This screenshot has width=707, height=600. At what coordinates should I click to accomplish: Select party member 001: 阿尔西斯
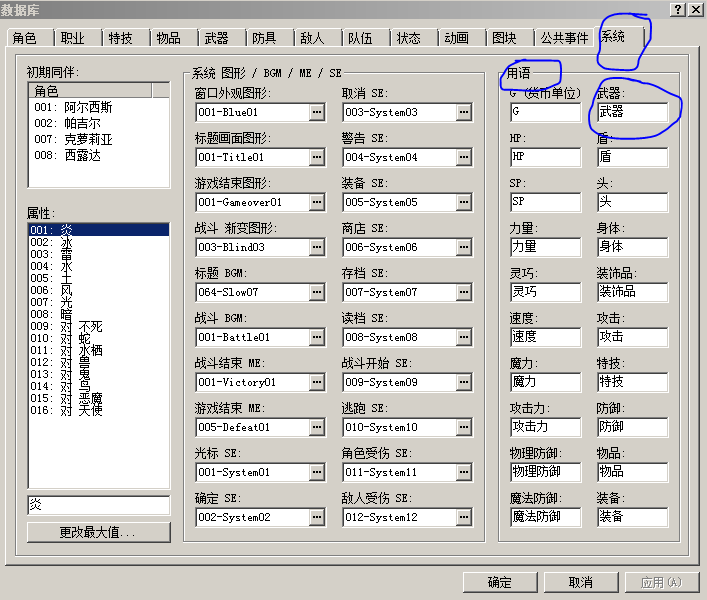[x=99, y=107]
